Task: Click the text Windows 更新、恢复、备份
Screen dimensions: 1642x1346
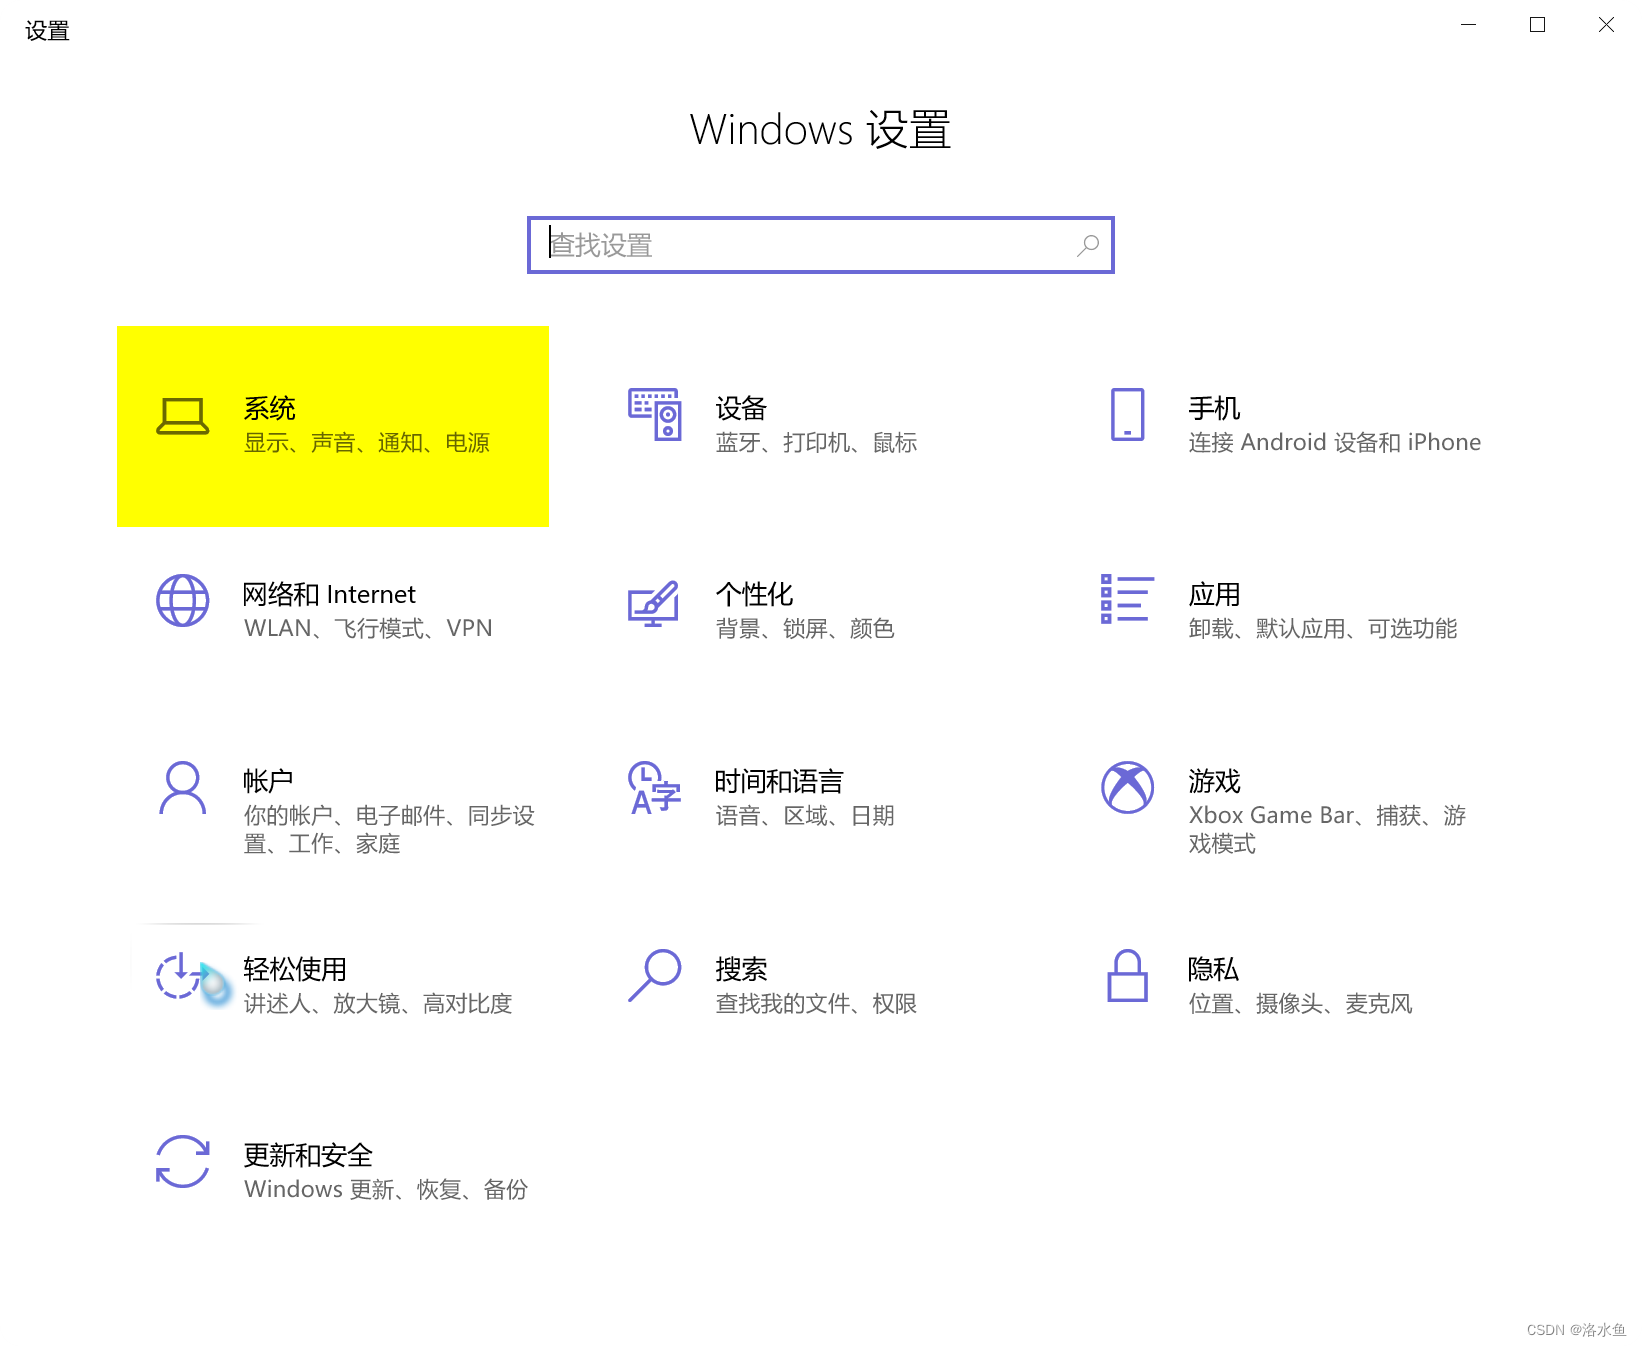Action: click(x=386, y=1190)
